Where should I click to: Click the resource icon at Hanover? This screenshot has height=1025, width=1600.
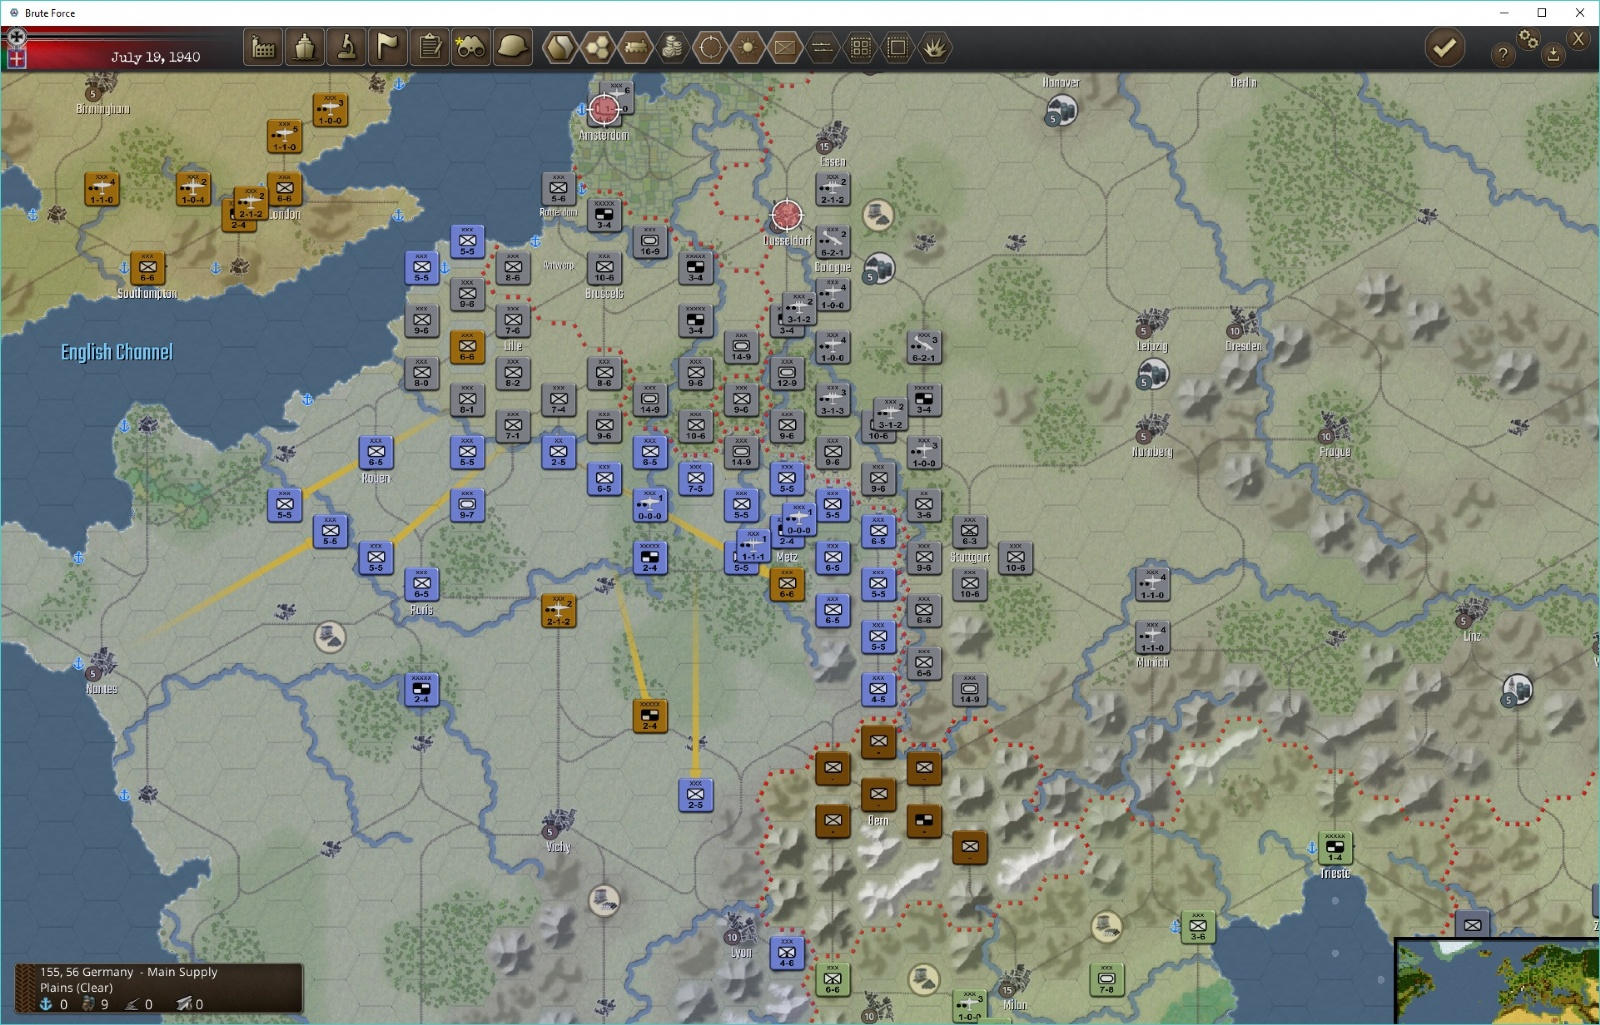tap(1061, 110)
